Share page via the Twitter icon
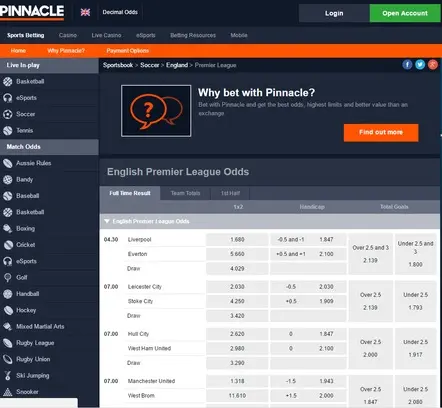The width and height of the screenshot is (442, 408). (420, 65)
